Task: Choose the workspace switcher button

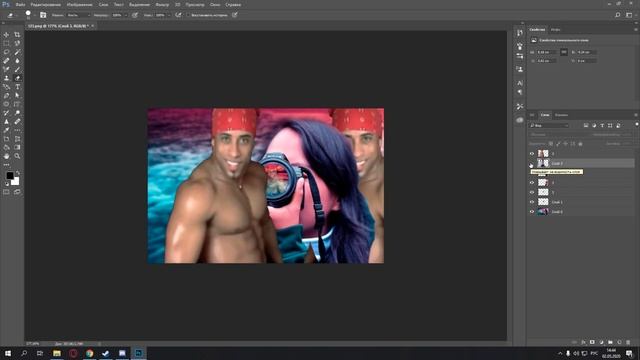Action: (x=629, y=15)
